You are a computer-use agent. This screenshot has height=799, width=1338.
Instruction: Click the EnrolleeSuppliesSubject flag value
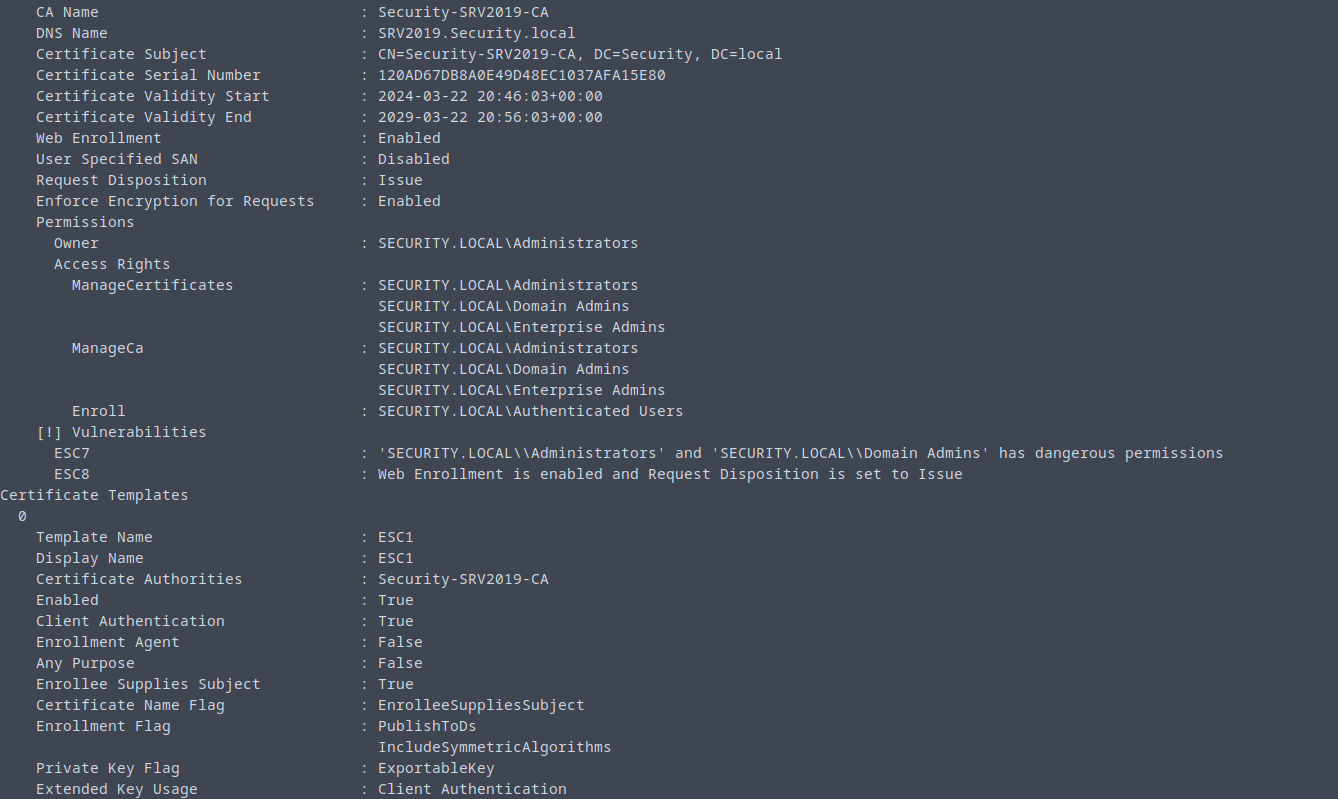tap(480, 706)
